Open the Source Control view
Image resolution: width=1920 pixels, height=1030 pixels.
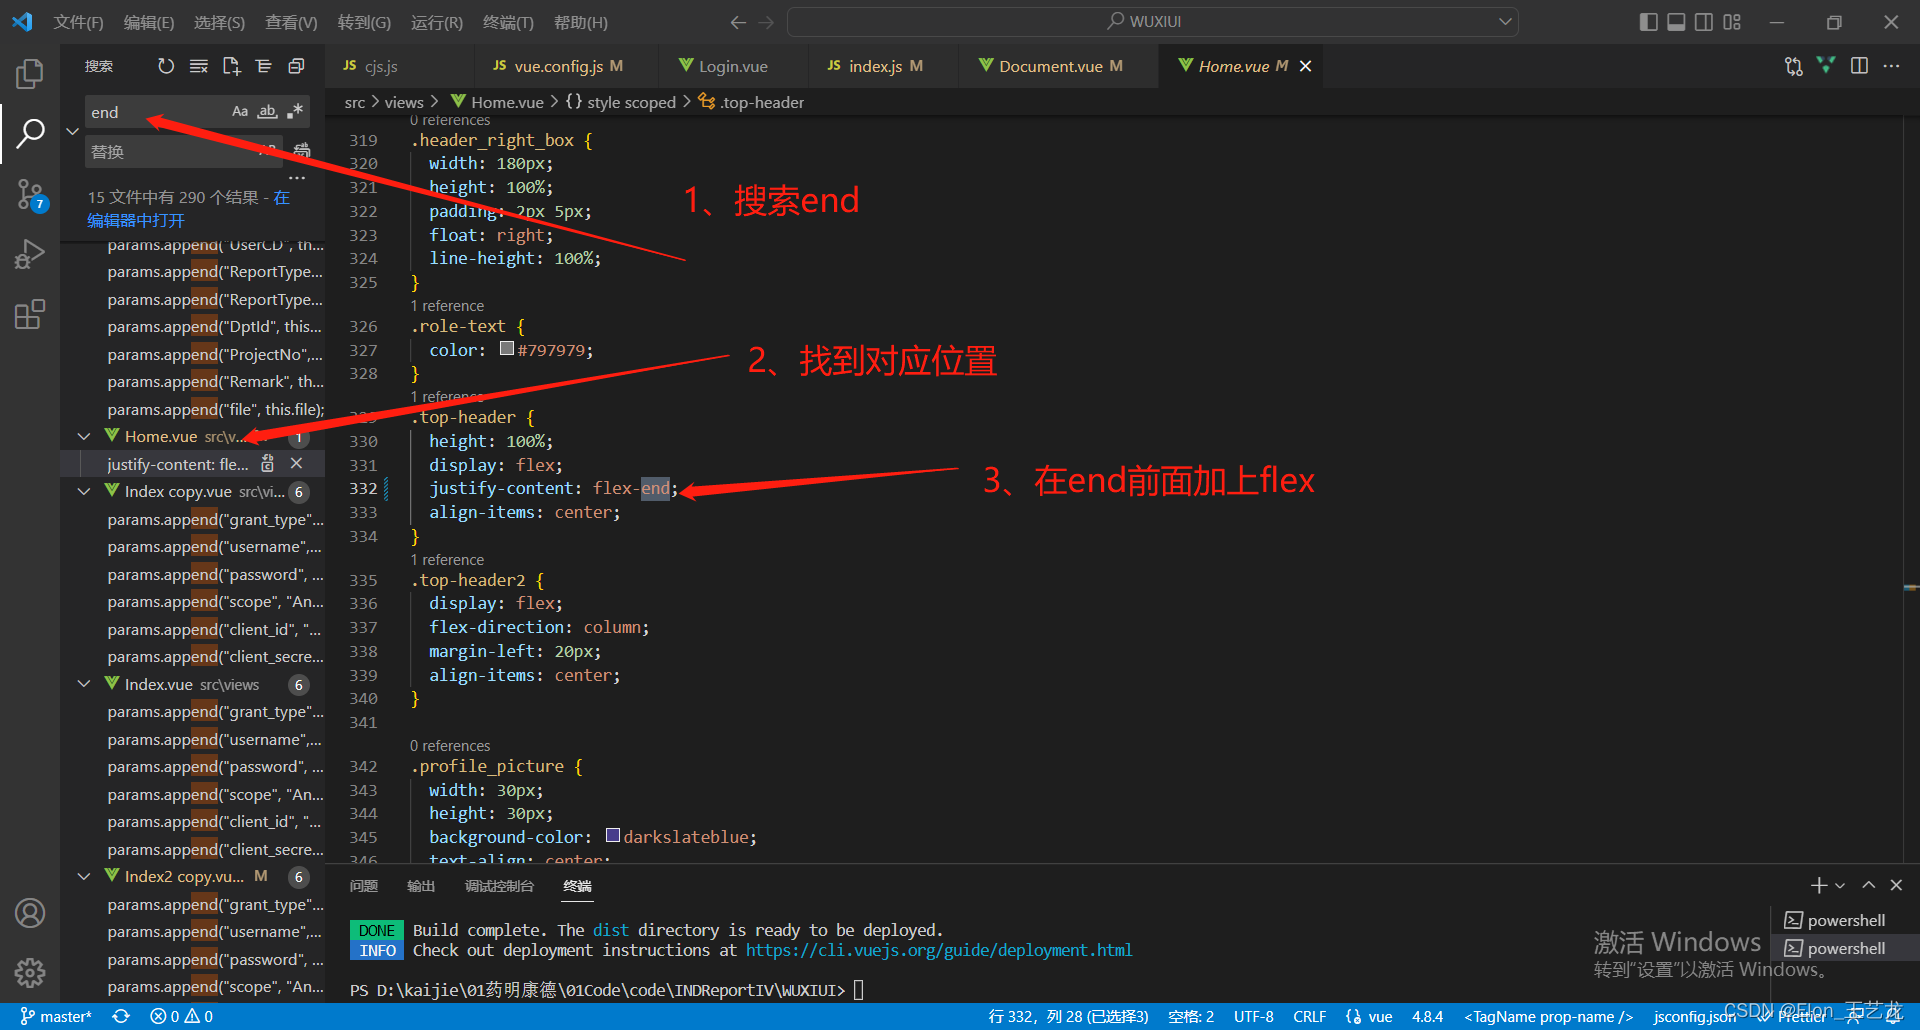coord(30,195)
